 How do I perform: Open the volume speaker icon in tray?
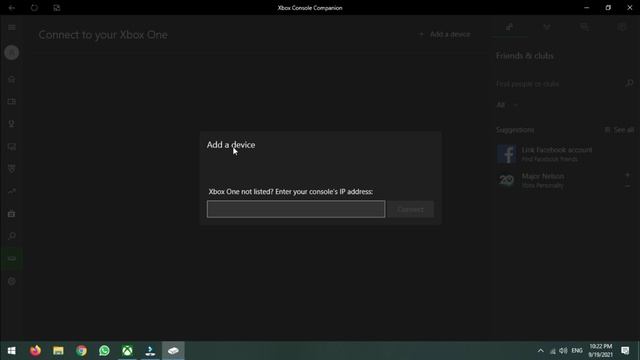click(x=563, y=351)
